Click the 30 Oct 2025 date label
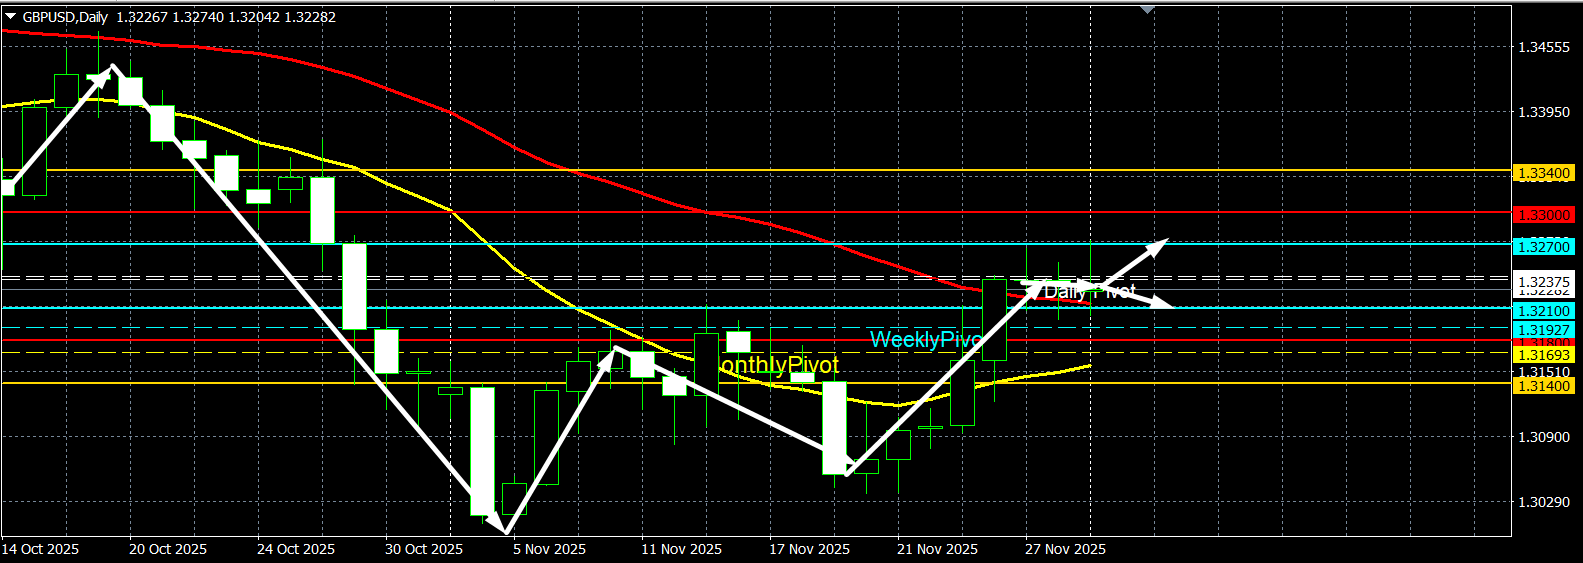 pos(424,549)
